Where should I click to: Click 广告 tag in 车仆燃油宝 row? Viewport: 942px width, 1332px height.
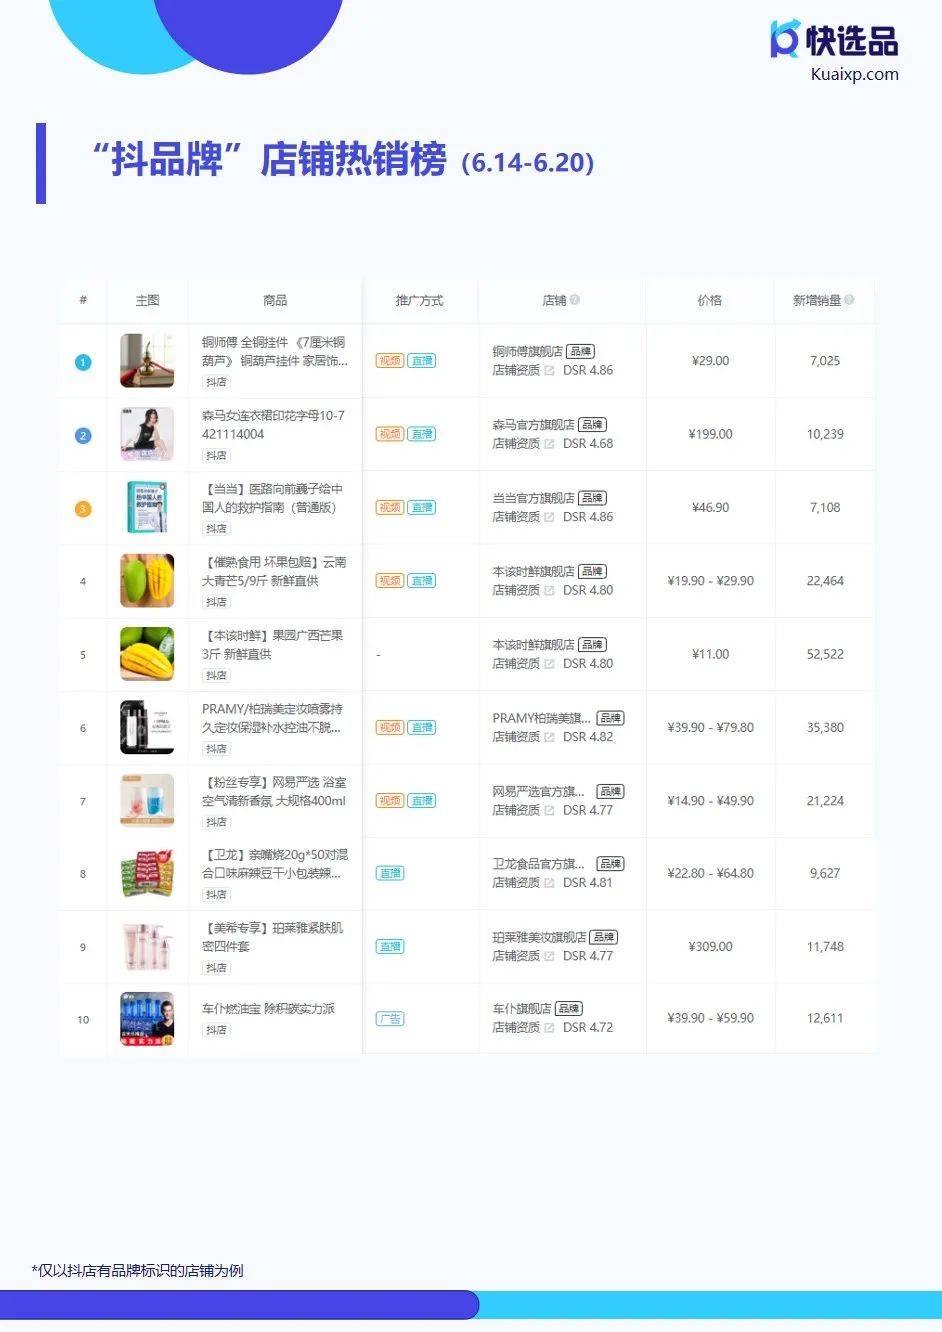390,1019
